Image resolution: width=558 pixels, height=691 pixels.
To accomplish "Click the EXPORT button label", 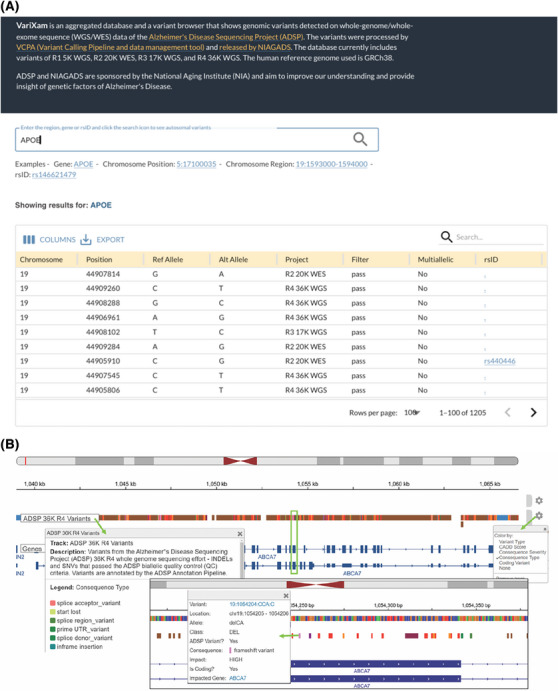I will (110, 240).
